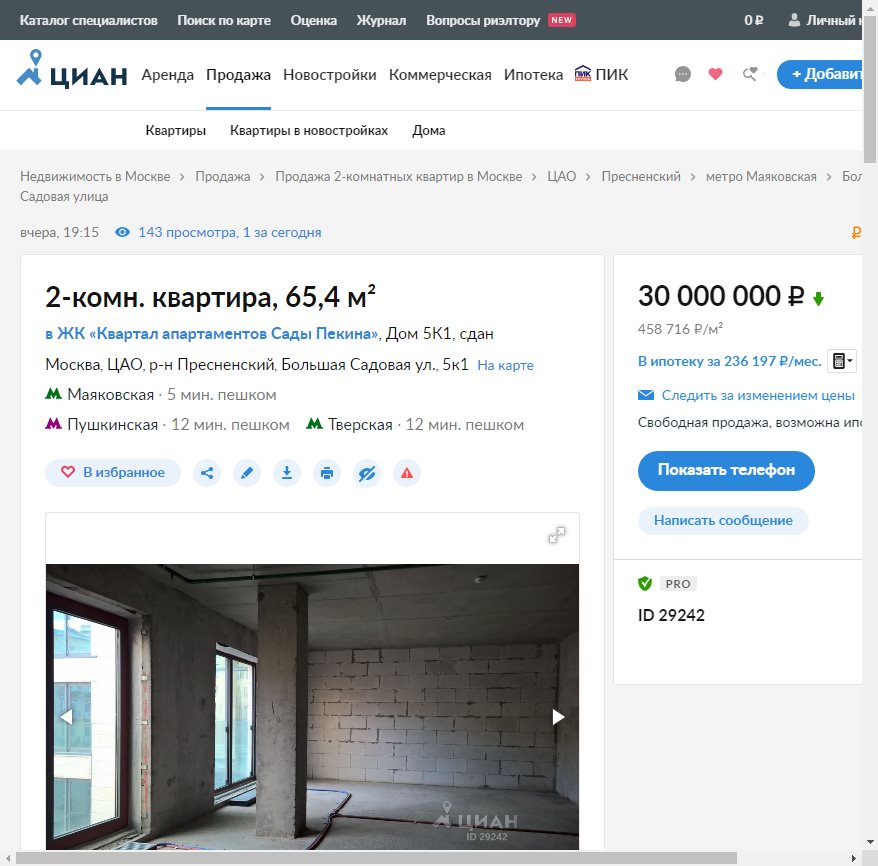Open 'На карте' map link

[505, 366]
